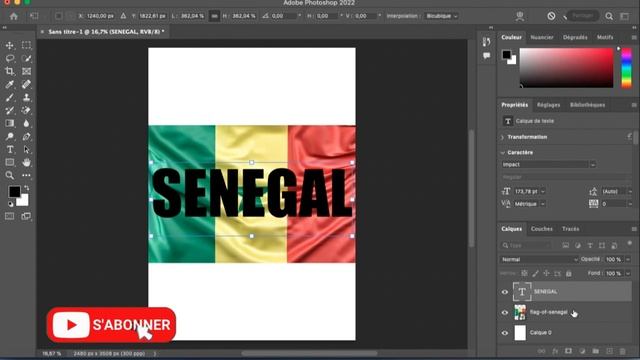Reset default foreground and background colors
Image resolution: width=640 pixels, height=360 pixels.
tap(11, 204)
